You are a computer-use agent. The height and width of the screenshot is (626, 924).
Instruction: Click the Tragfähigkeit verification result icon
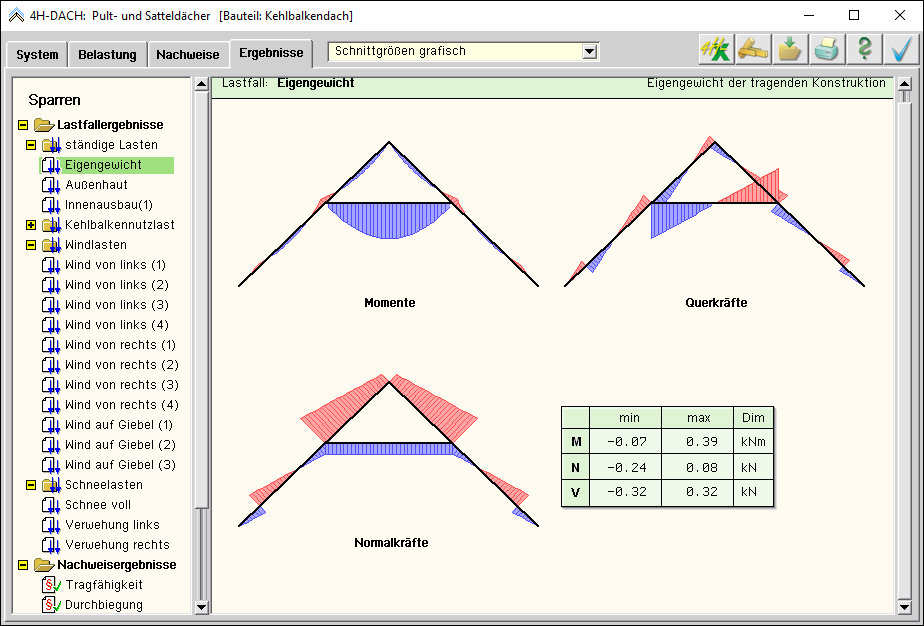tap(50, 585)
